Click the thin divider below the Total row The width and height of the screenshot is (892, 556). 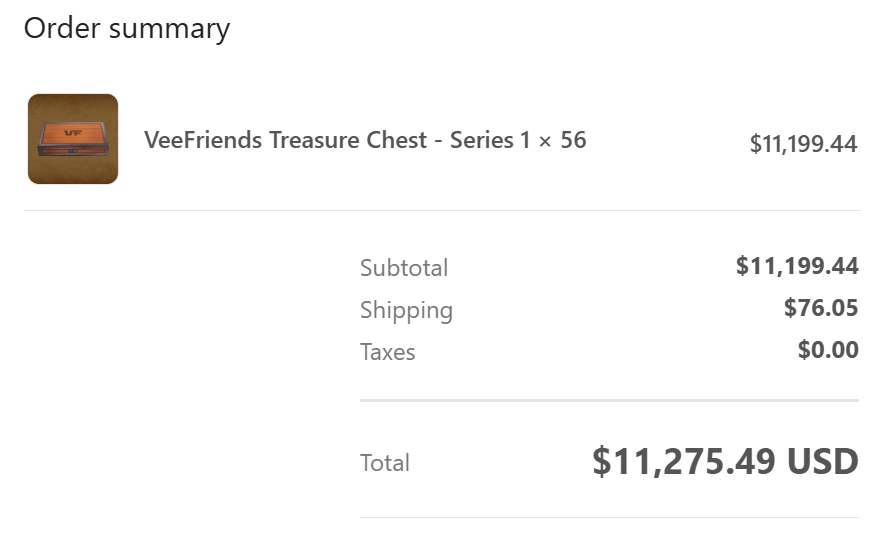pos(609,517)
